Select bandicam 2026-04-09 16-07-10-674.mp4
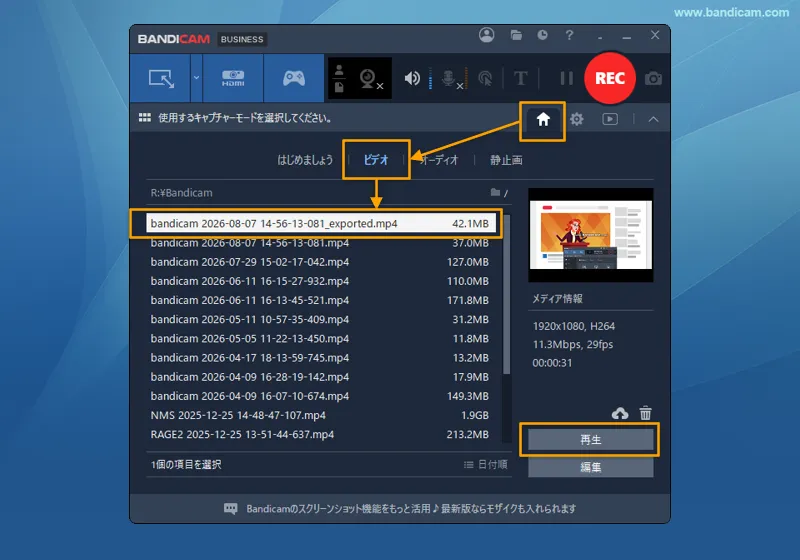 321,396
